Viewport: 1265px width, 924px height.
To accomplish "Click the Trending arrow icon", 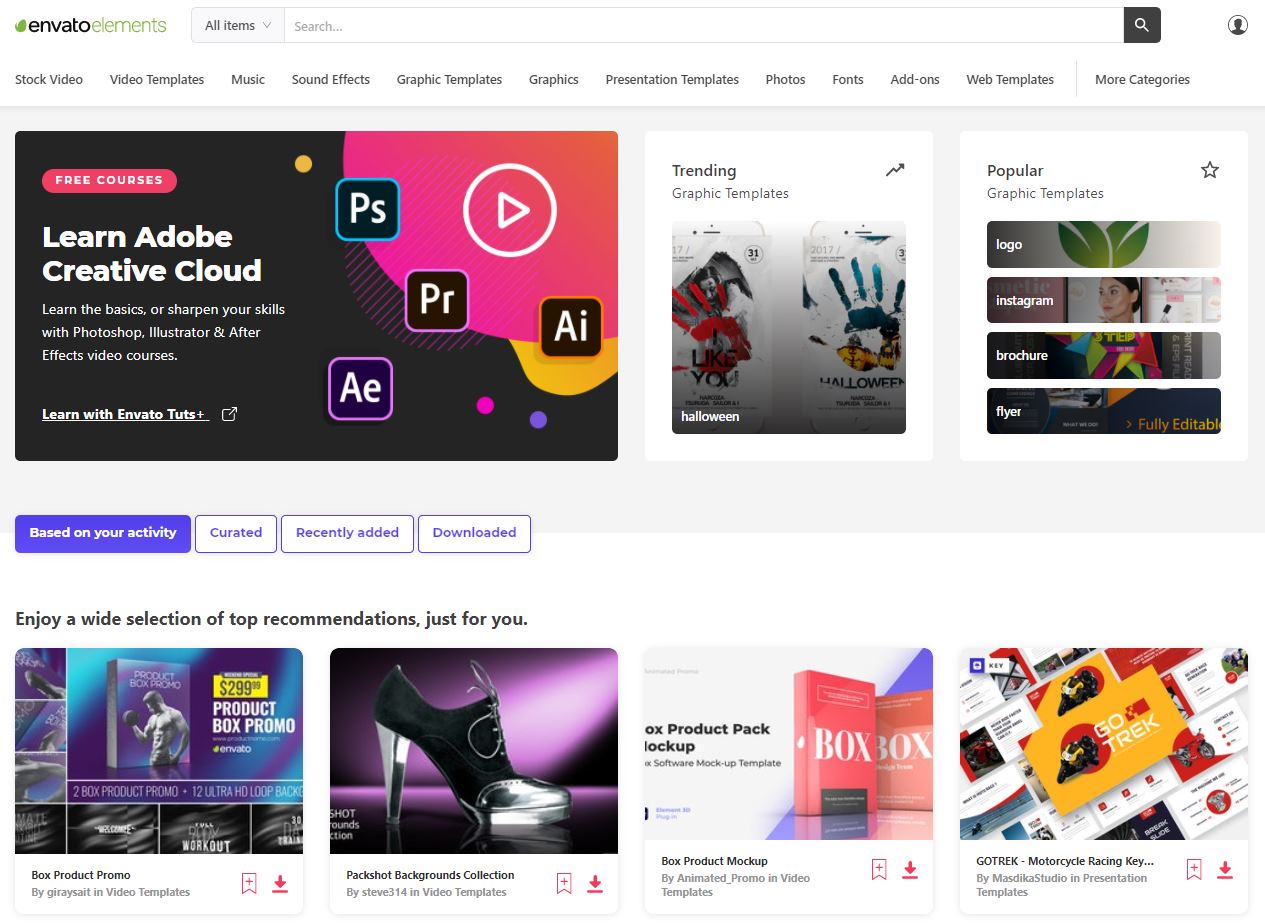I will point(895,170).
